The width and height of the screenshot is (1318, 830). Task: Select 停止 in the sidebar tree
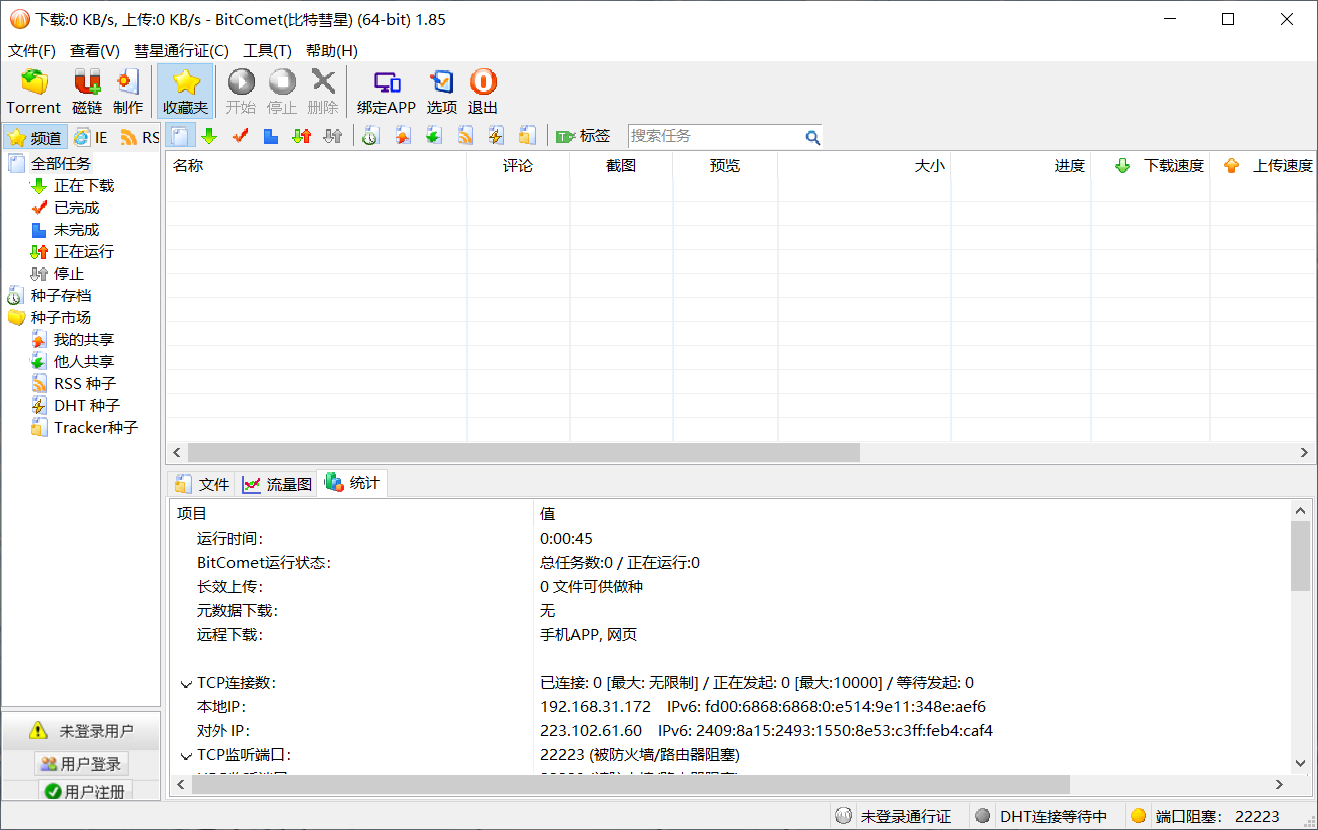coord(69,273)
